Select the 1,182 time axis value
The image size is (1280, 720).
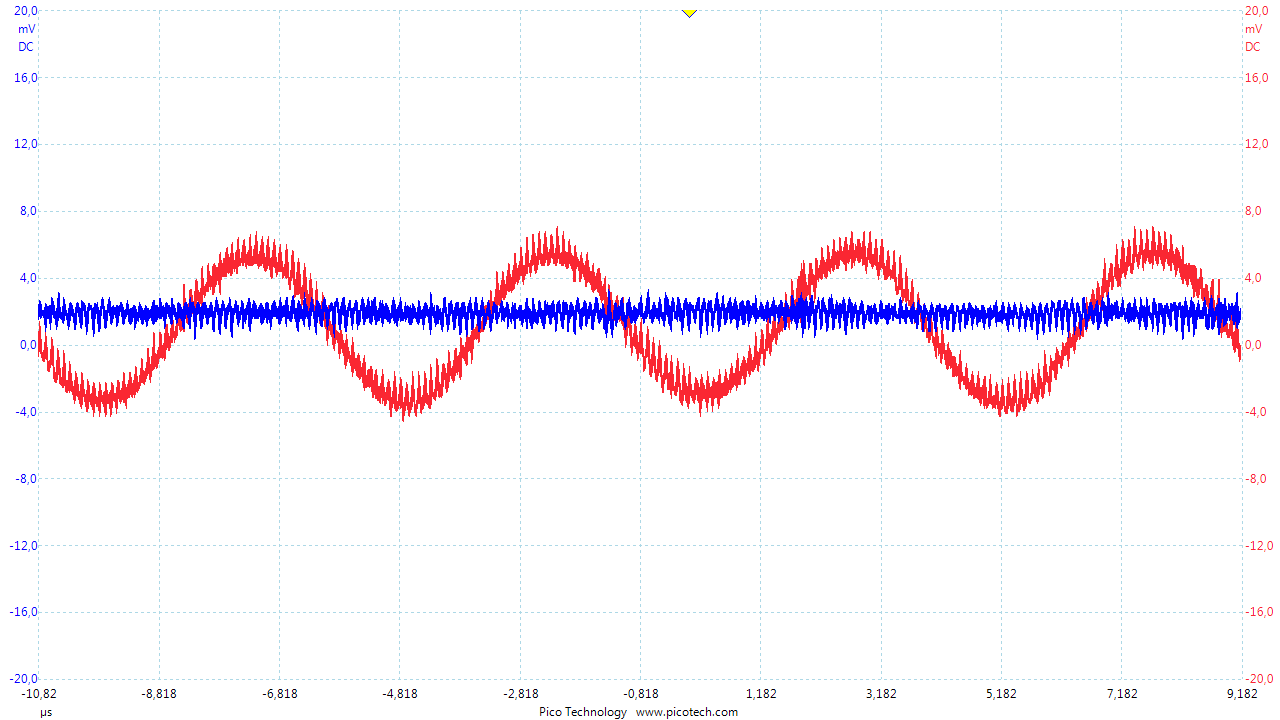pyautogui.click(x=761, y=693)
